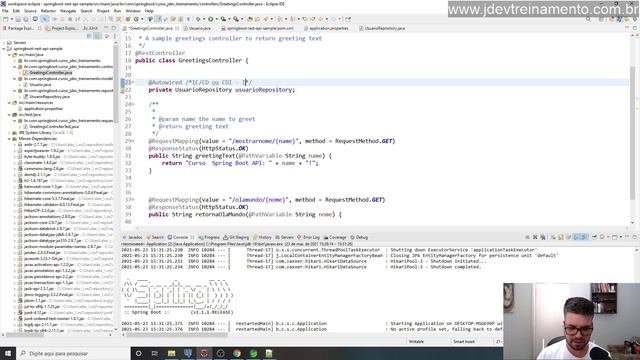Click the console horizontal scrollbar
Image resolution: width=640 pixels, height=360 pixels.
(177, 335)
